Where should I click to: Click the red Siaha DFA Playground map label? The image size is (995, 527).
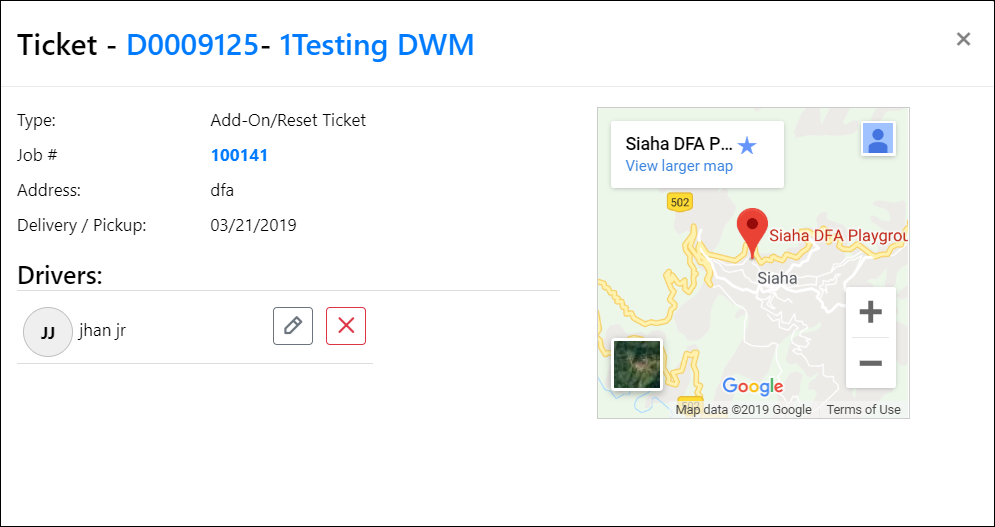coord(838,236)
